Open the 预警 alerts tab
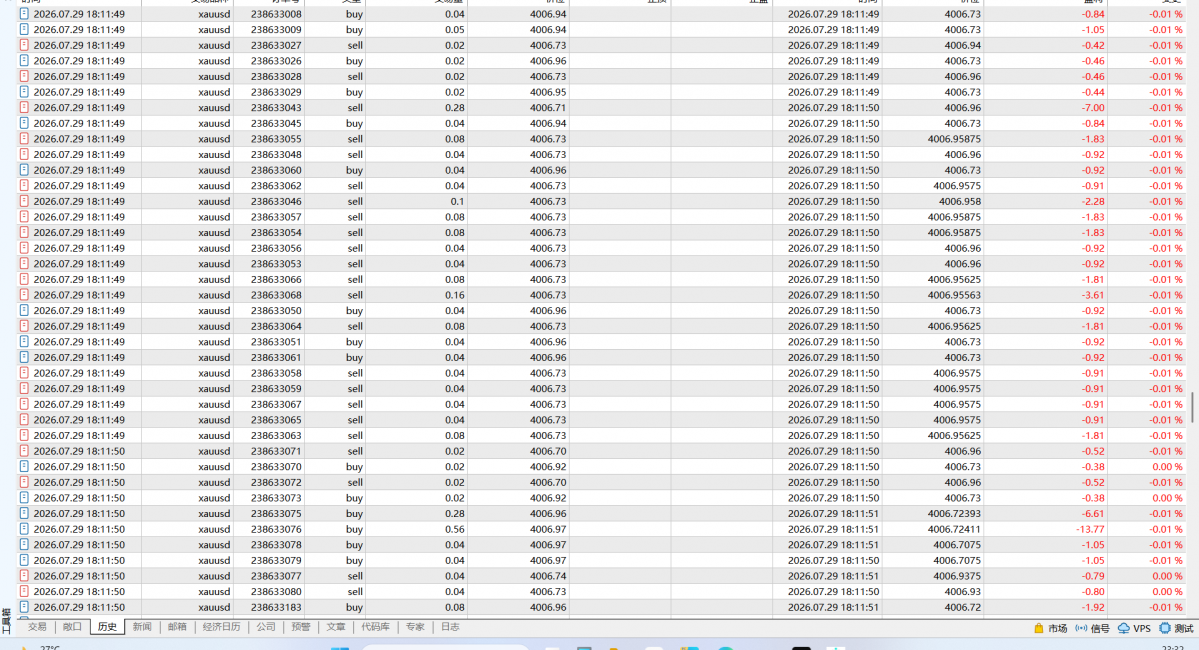Viewport: 1199px width, 650px height. 301,627
